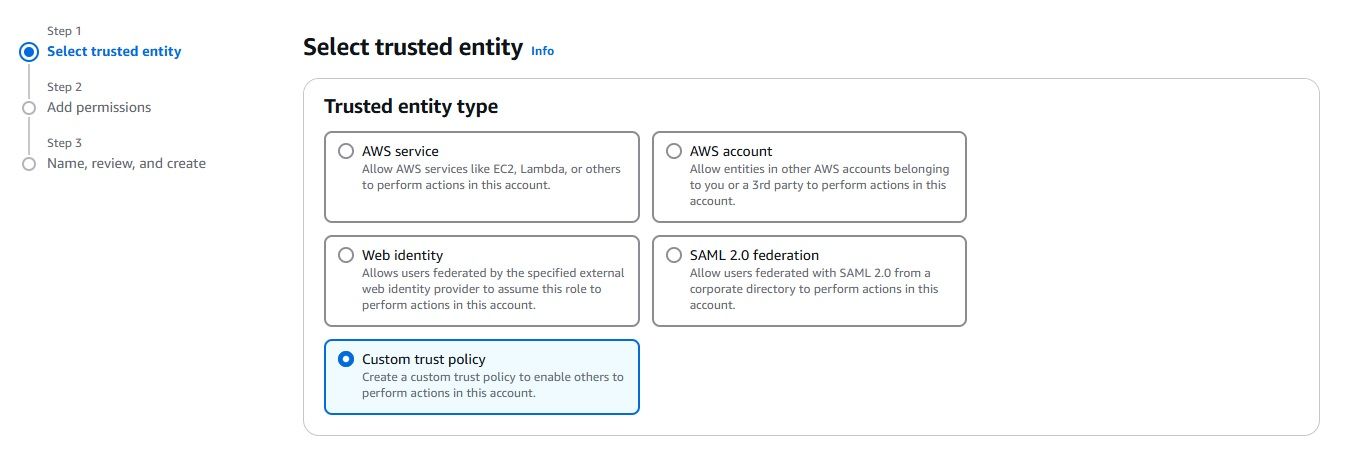Click the Custom trust policy card description

[x=490, y=385]
